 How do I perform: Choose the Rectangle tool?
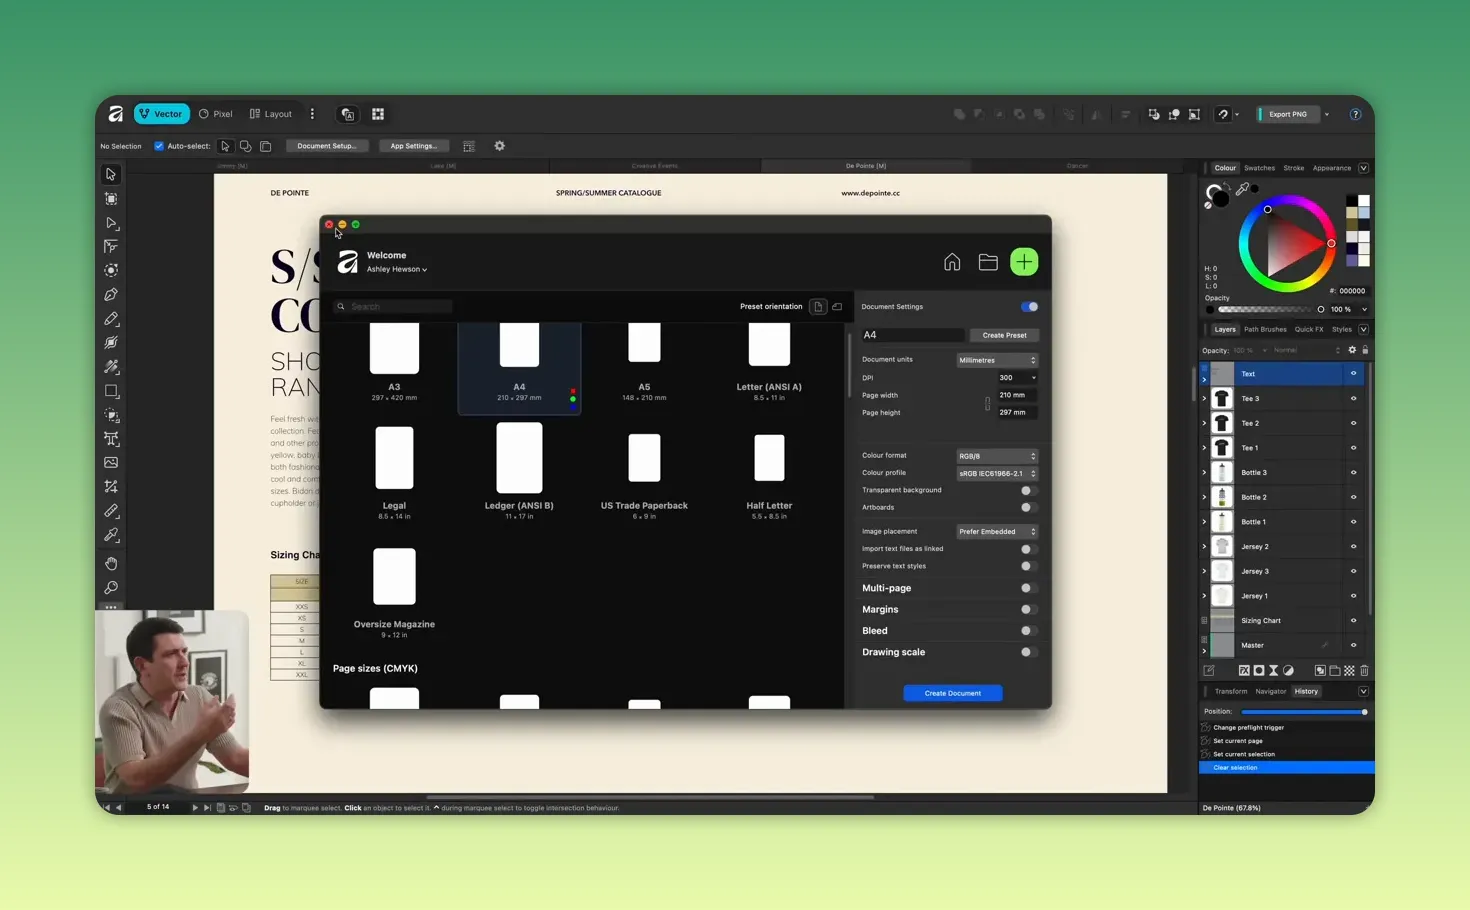pos(111,391)
